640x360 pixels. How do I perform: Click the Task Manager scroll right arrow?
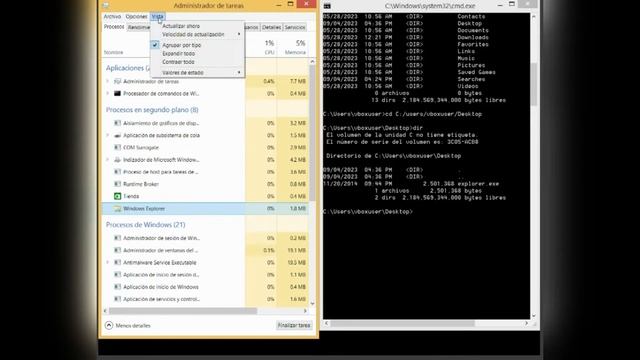tap(305, 311)
